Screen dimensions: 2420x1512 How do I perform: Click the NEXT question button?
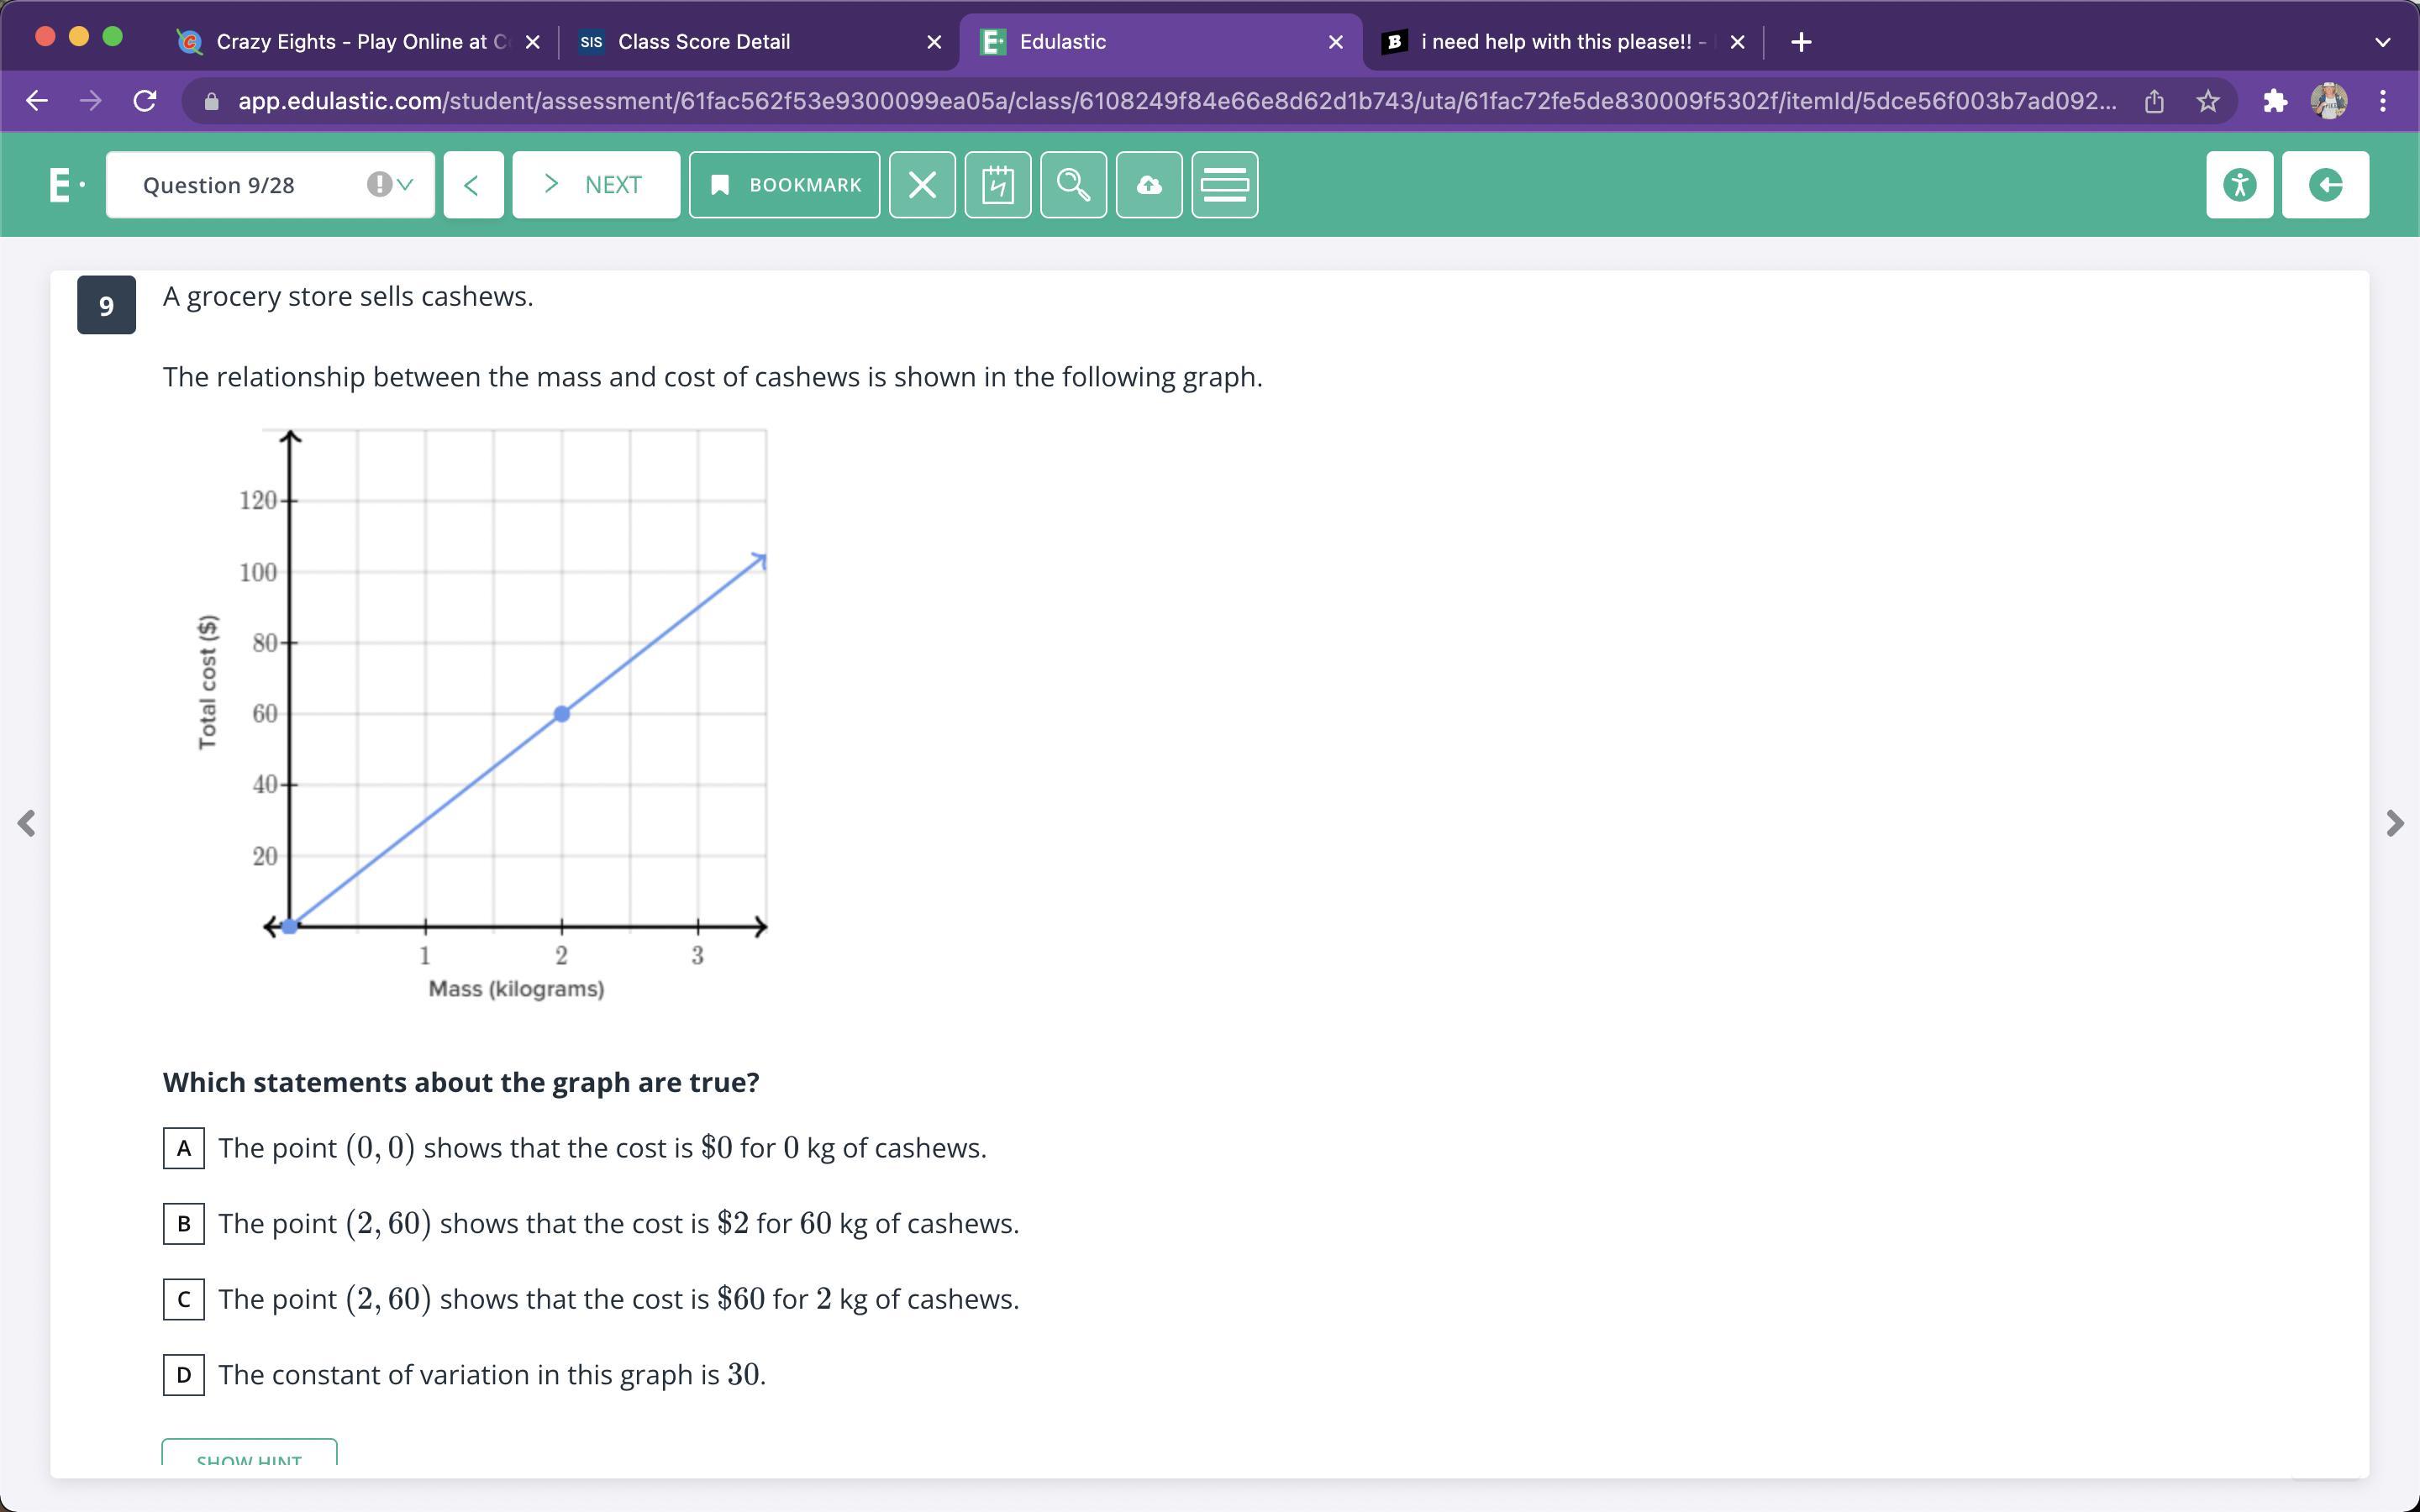[596, 185]
